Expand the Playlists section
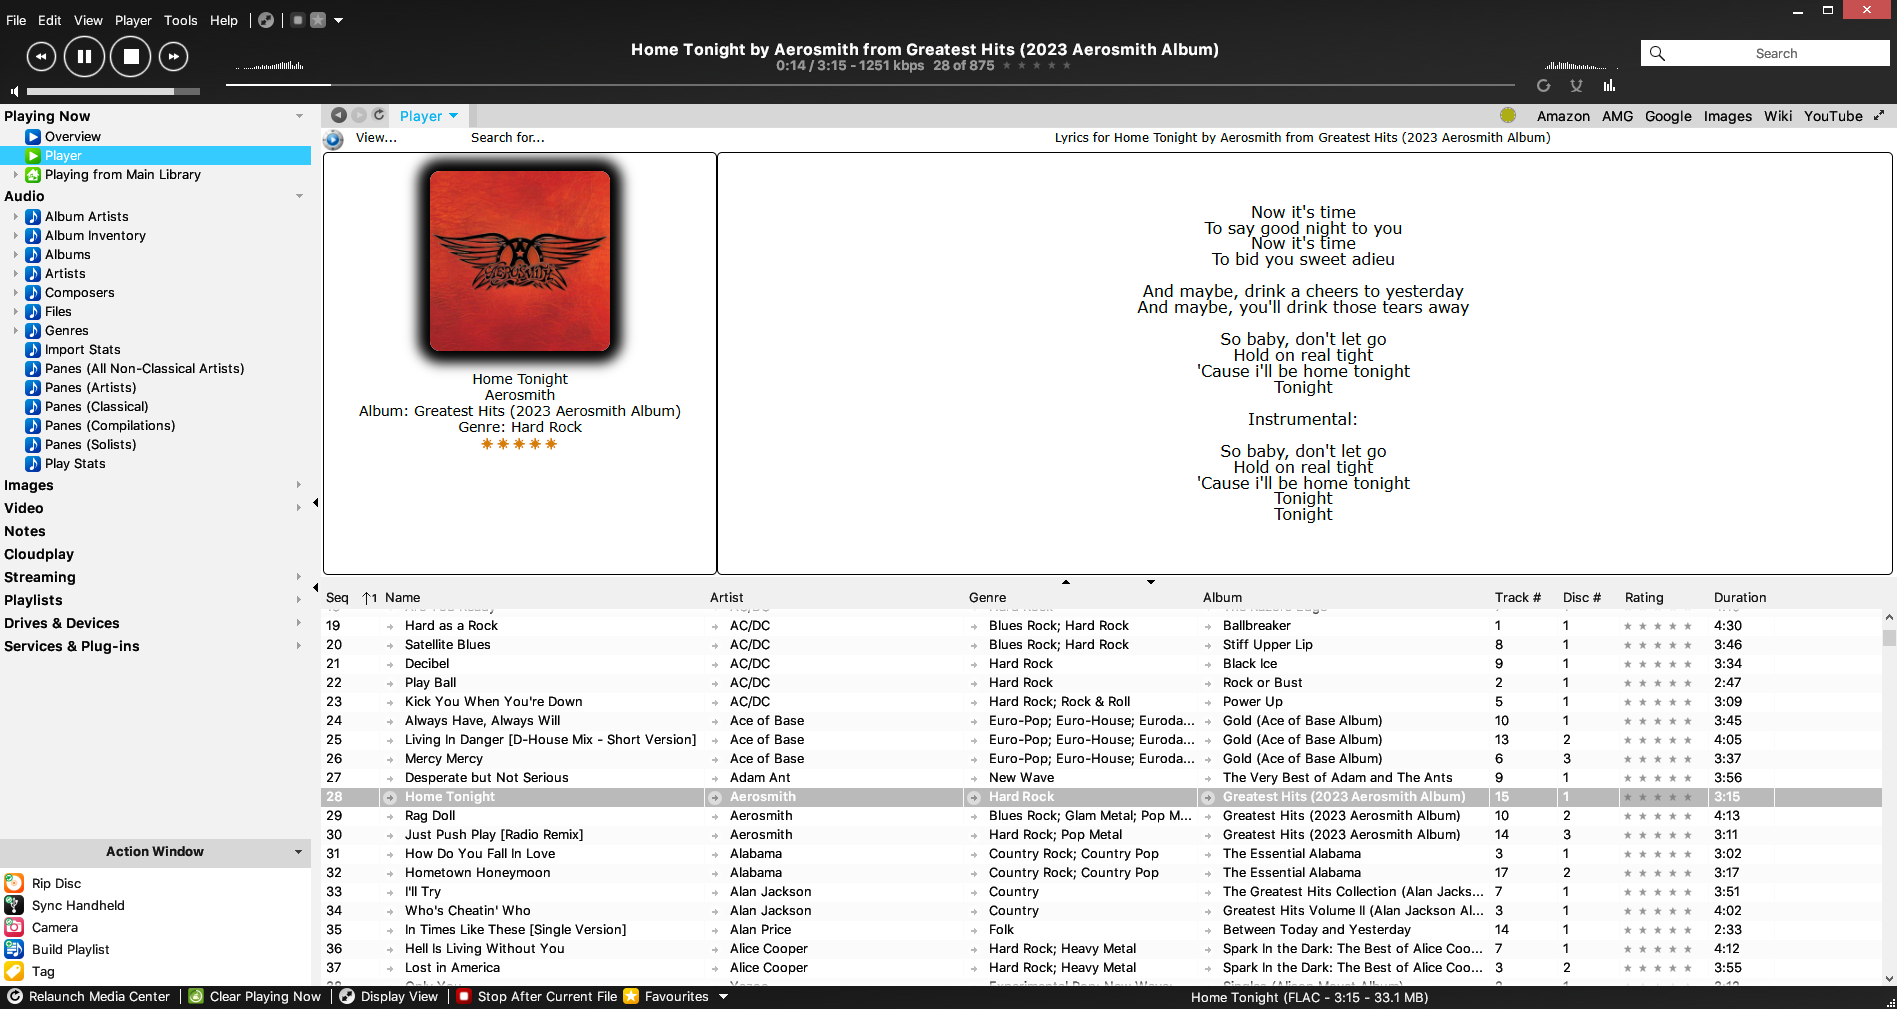Image resolution: width=1897 pixels, height=1009 pixels. tap(299, 600)
